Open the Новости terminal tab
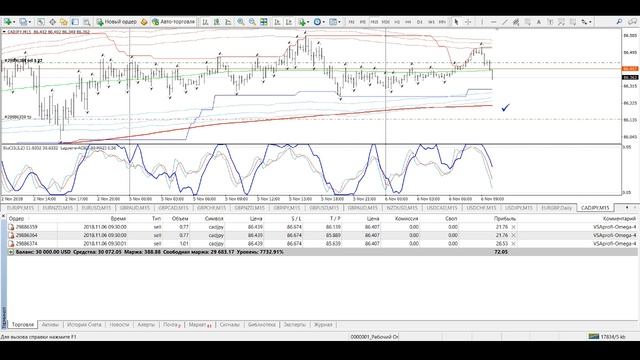640x360 pixels. click(119, 325)
